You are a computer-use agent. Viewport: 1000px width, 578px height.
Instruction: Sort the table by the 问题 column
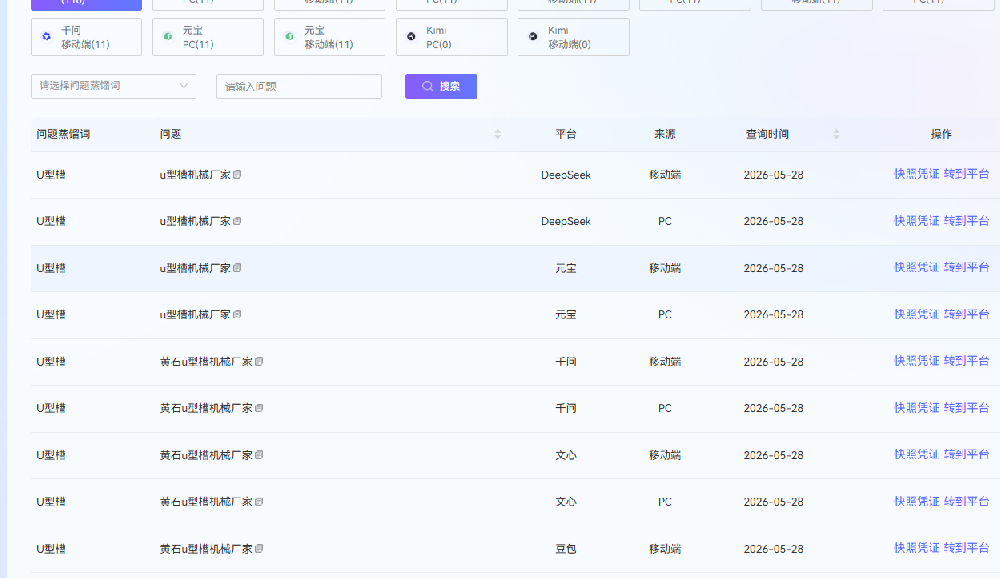(498, 134)
